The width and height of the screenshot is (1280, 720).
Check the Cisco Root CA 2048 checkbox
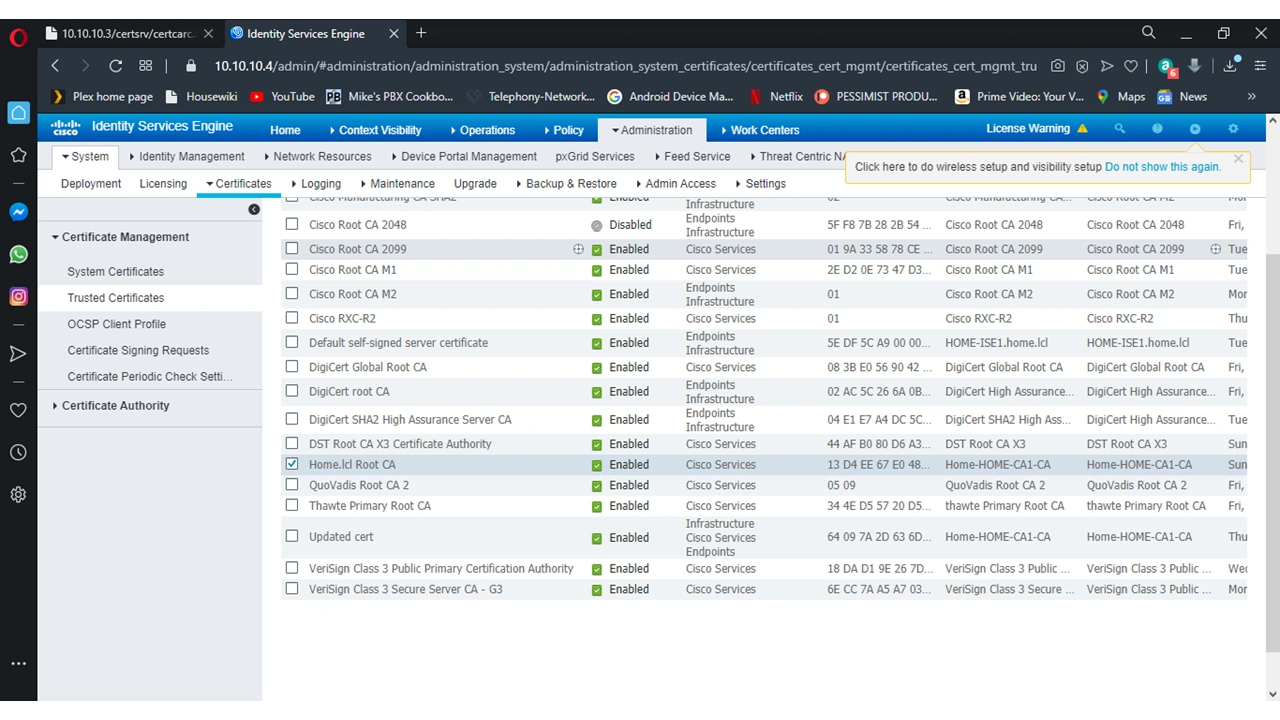coord(292,224)
